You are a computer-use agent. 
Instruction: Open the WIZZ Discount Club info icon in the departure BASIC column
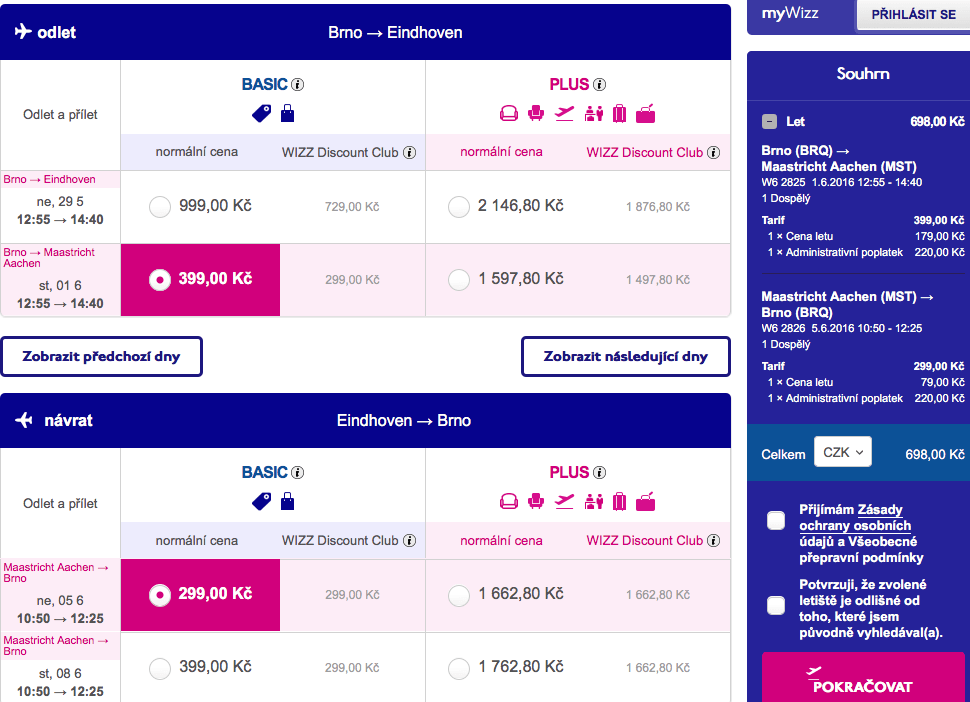coord(410,153)
